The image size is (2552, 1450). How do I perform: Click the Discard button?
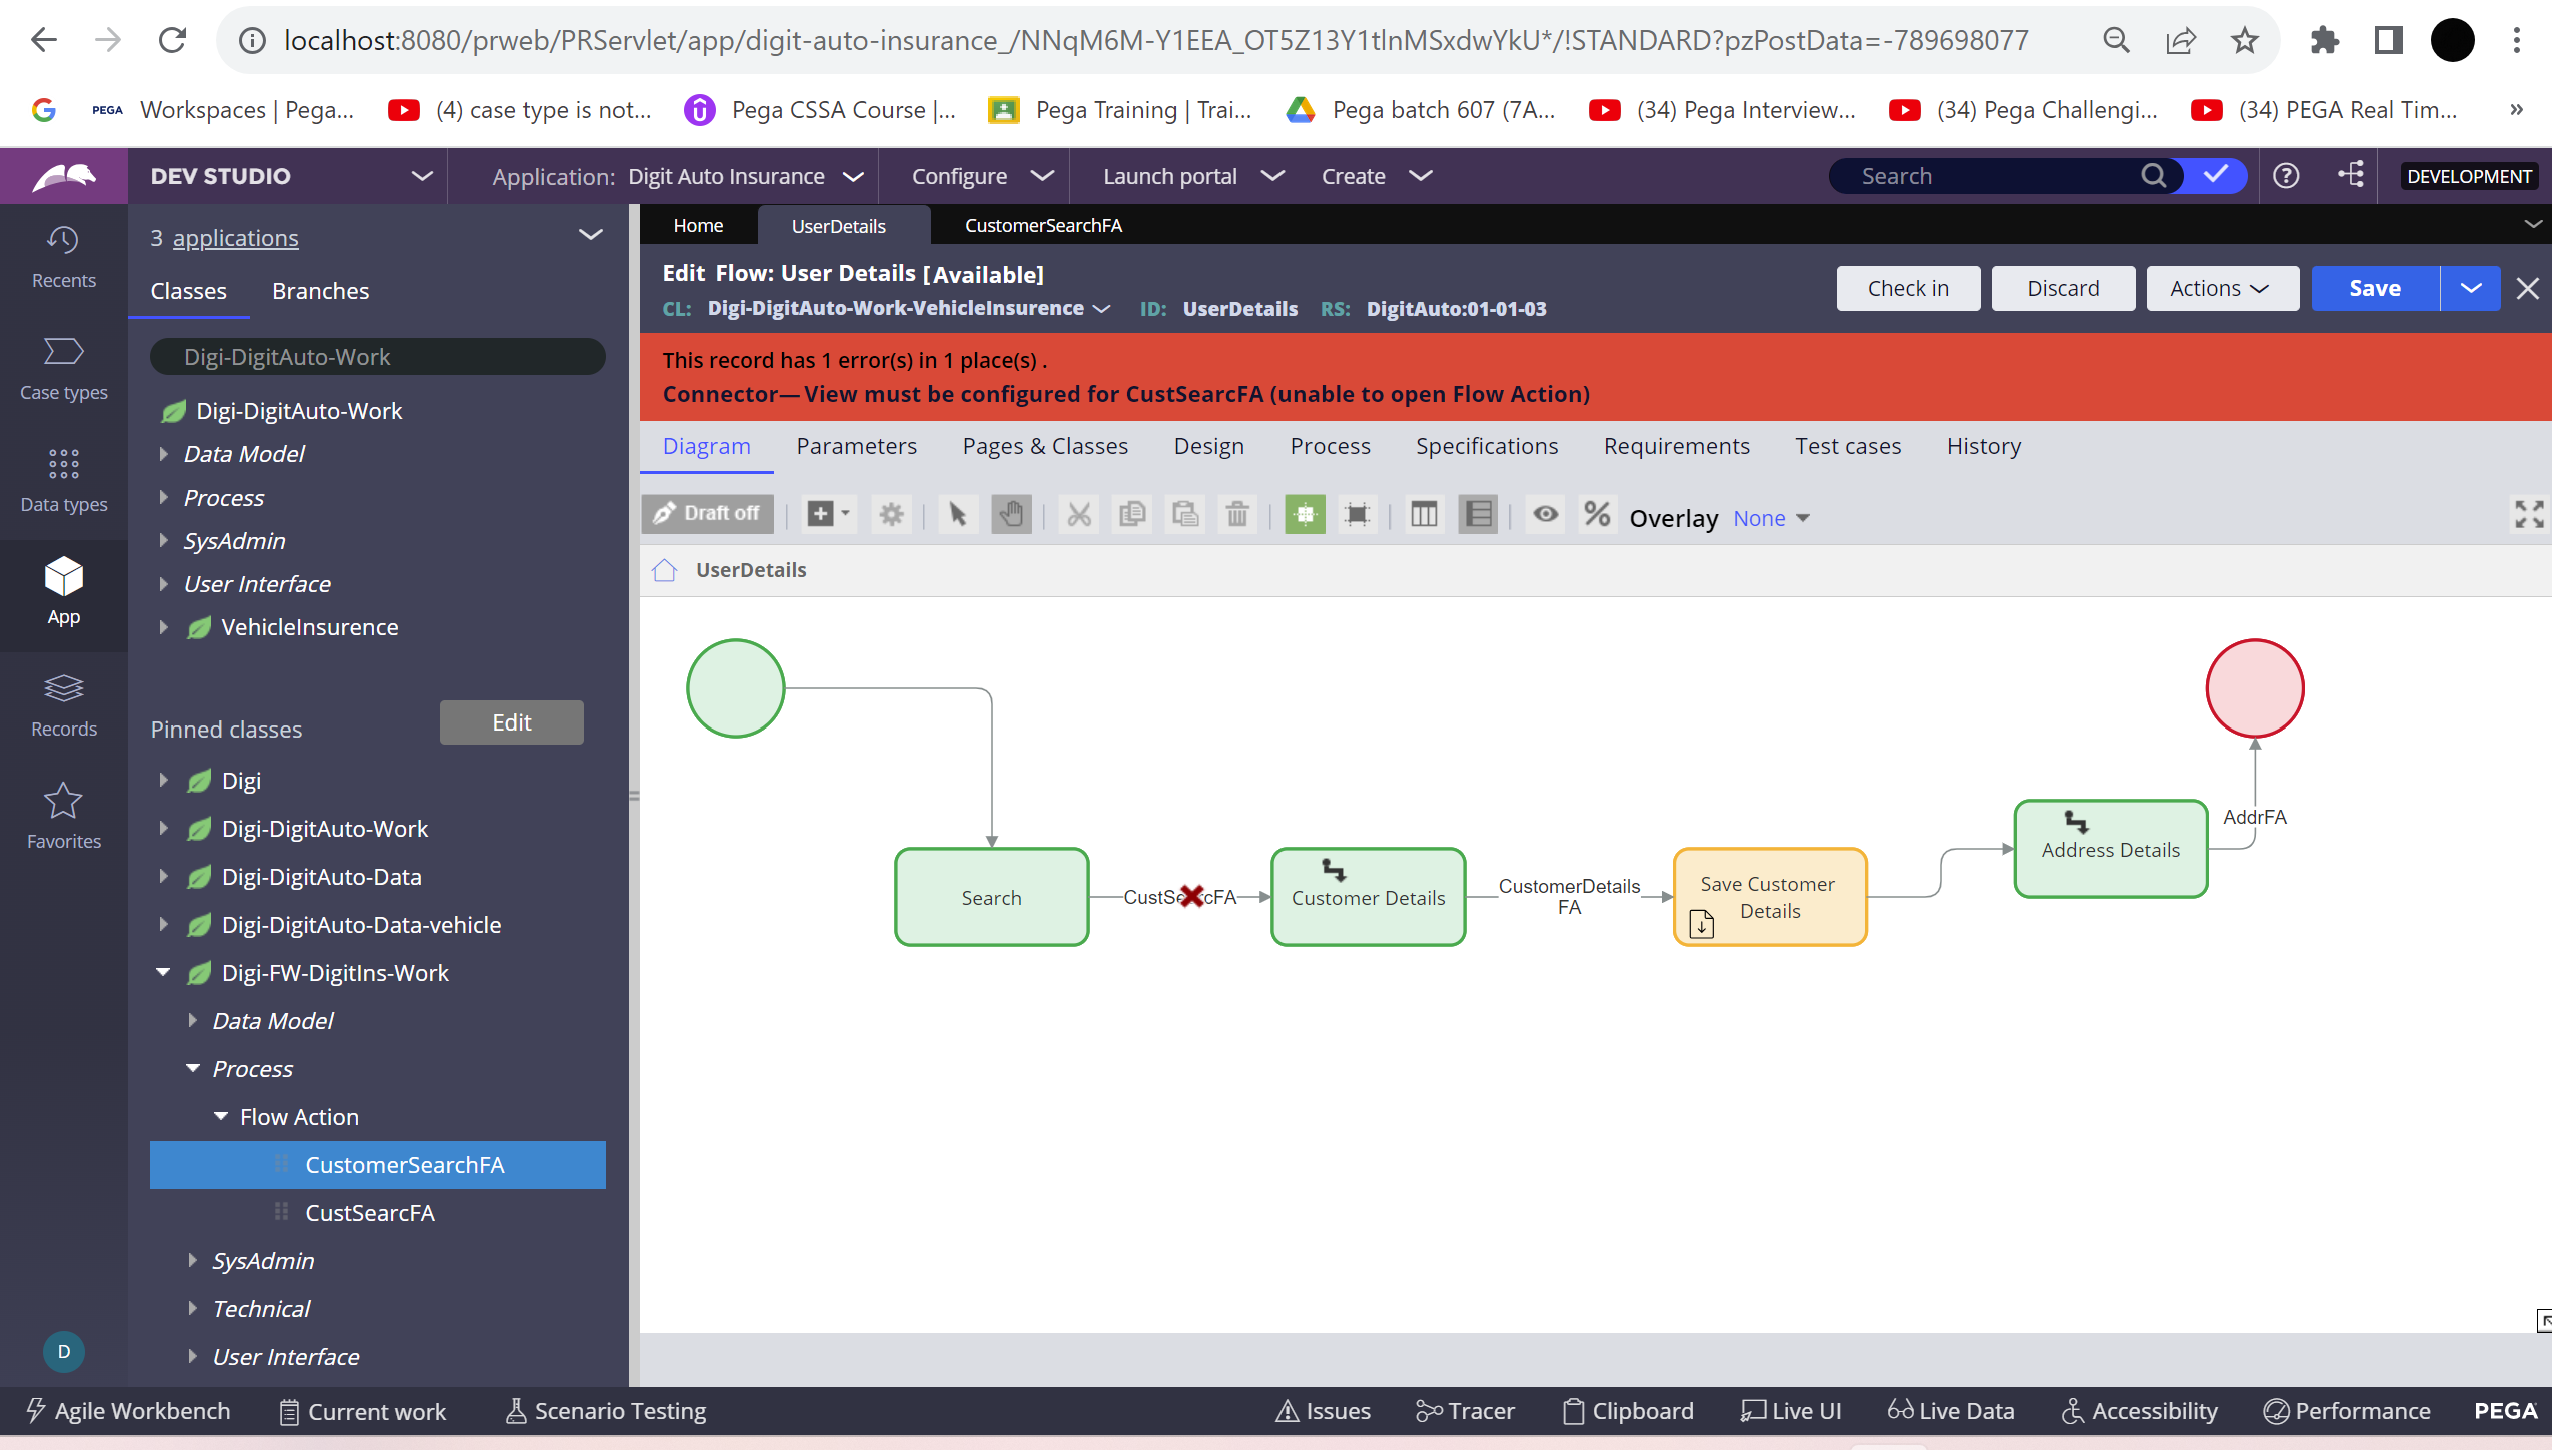coord(2061,288)
